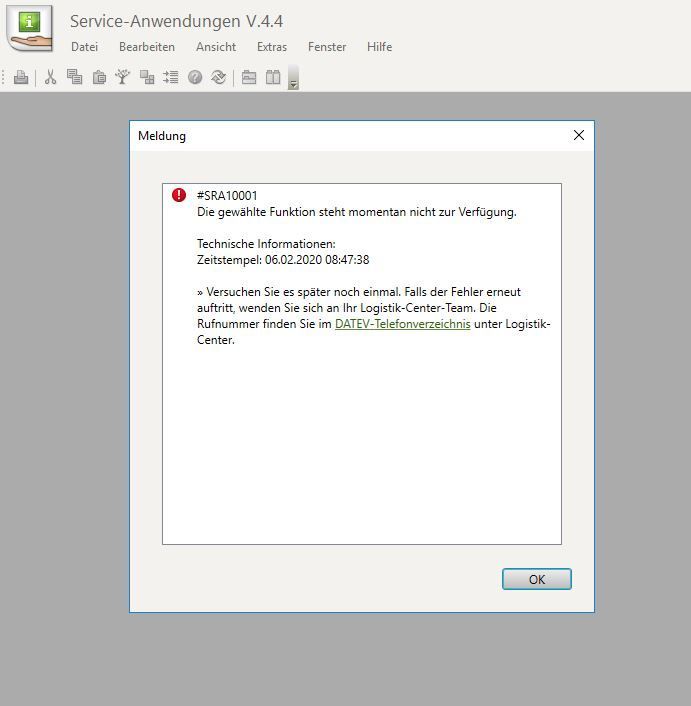Image resolution: width=691 pixels, height=706 pixels.
Task: Click the scissors cut icon
Action: [x=50, y=77]
